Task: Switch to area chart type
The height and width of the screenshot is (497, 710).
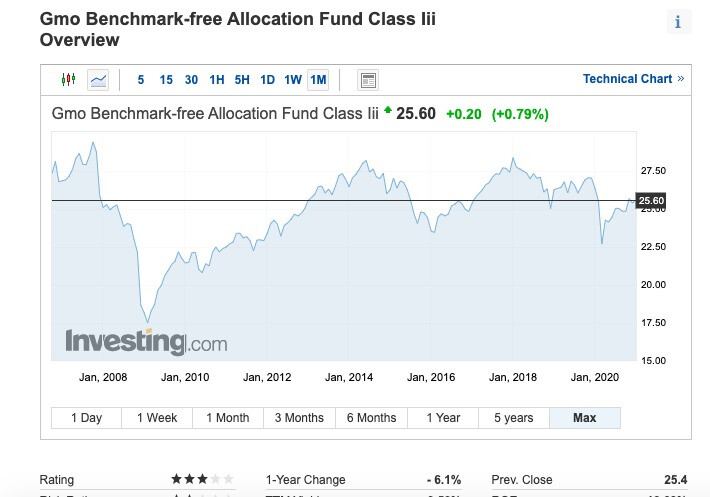Action: [98, 79]
